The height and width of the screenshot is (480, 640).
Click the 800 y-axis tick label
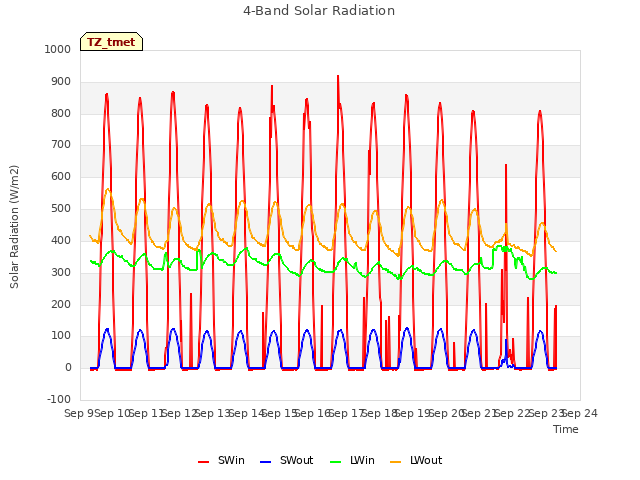(x=61, y=113)
